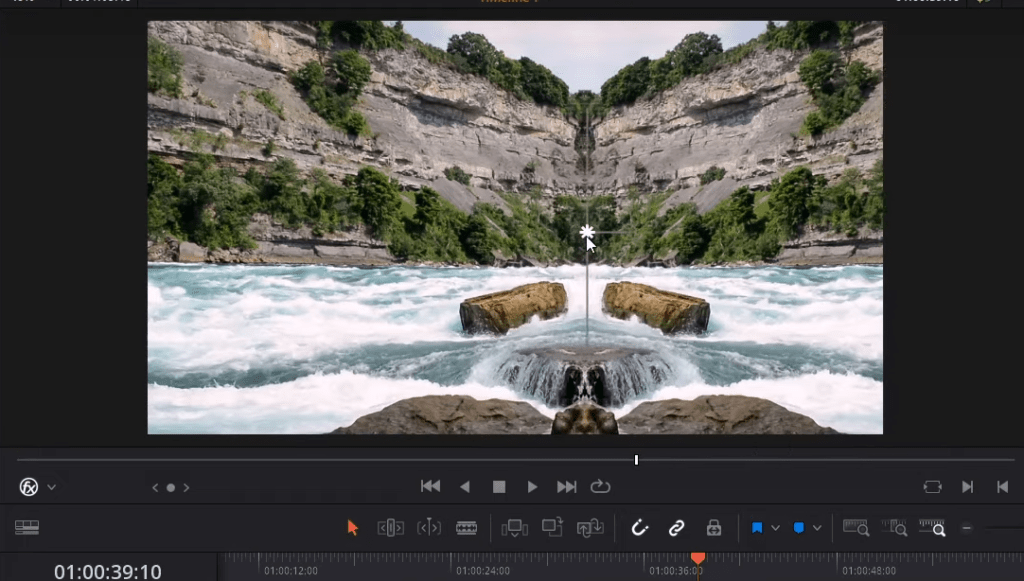The width and height of the screenshot is (1024, 581).
Task: Click ruler label 01:00:24:00
Action: pyautogui.click(x=483, y=571)
